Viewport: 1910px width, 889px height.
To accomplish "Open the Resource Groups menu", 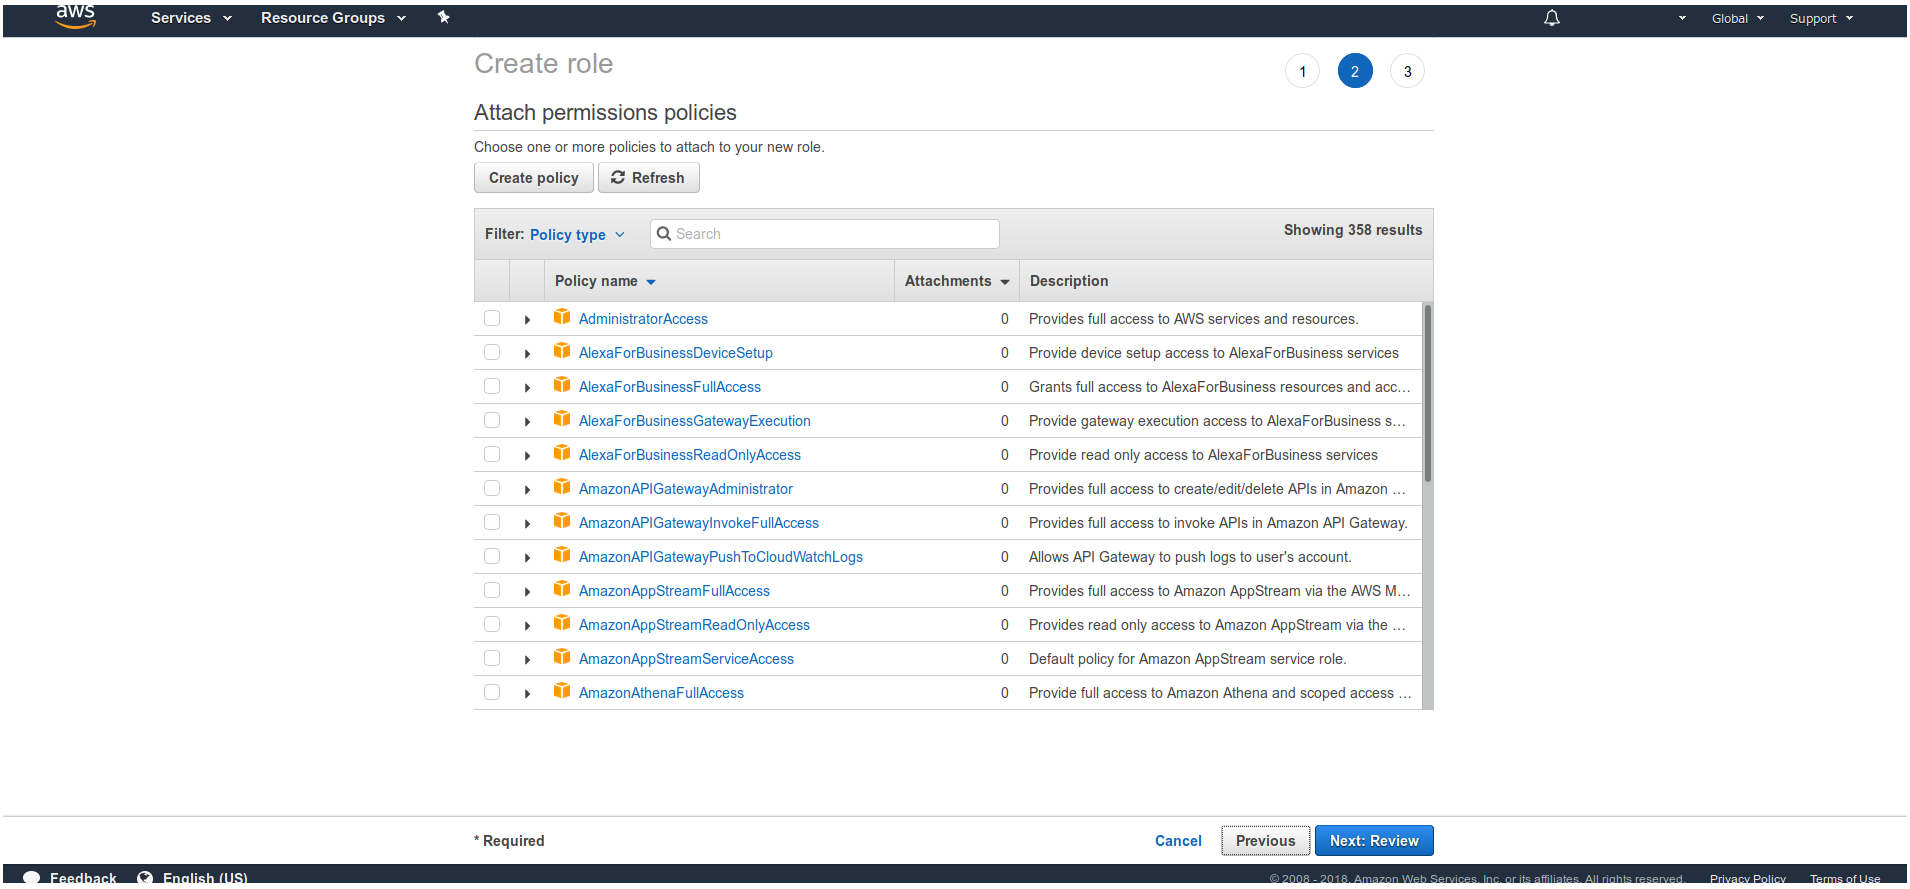I will point(333,18).
